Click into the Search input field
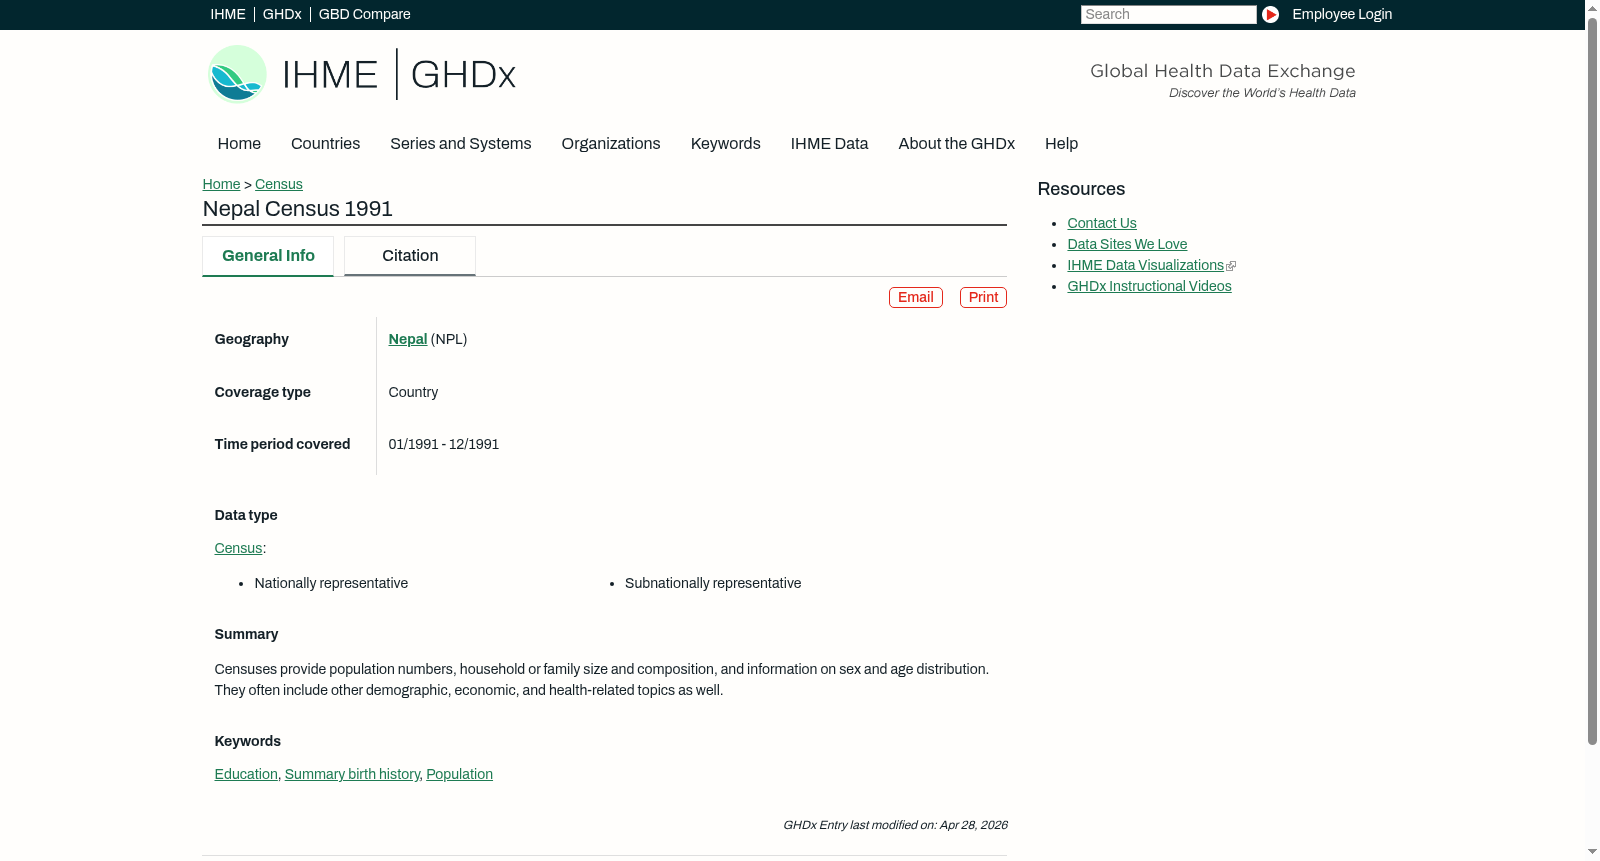Image resolution: width=1600 pixels, height=861 pixels. click(x=1168, y=14)
